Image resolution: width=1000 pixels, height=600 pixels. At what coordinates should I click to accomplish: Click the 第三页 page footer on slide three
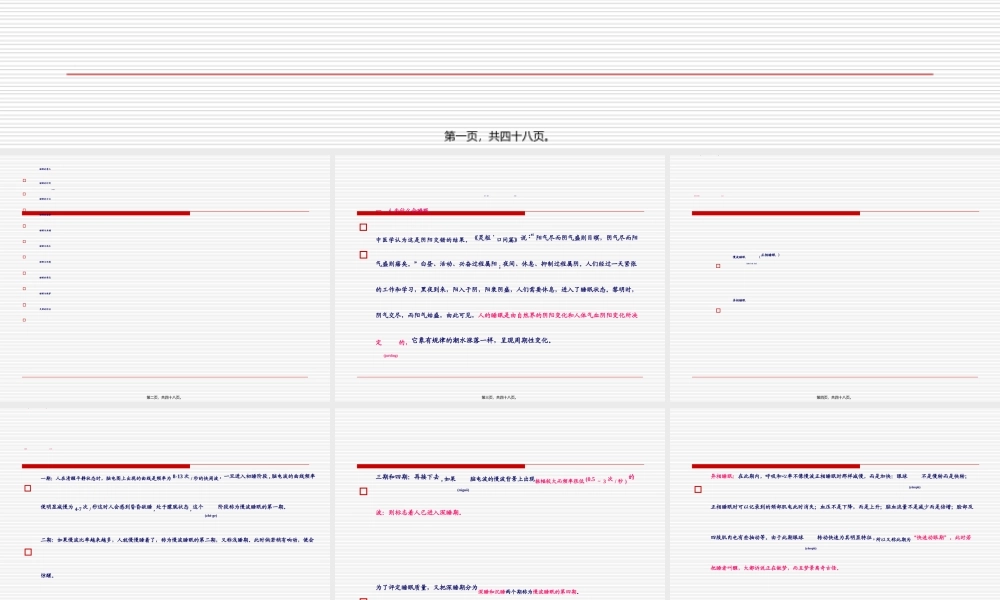[x=498, y=397]
